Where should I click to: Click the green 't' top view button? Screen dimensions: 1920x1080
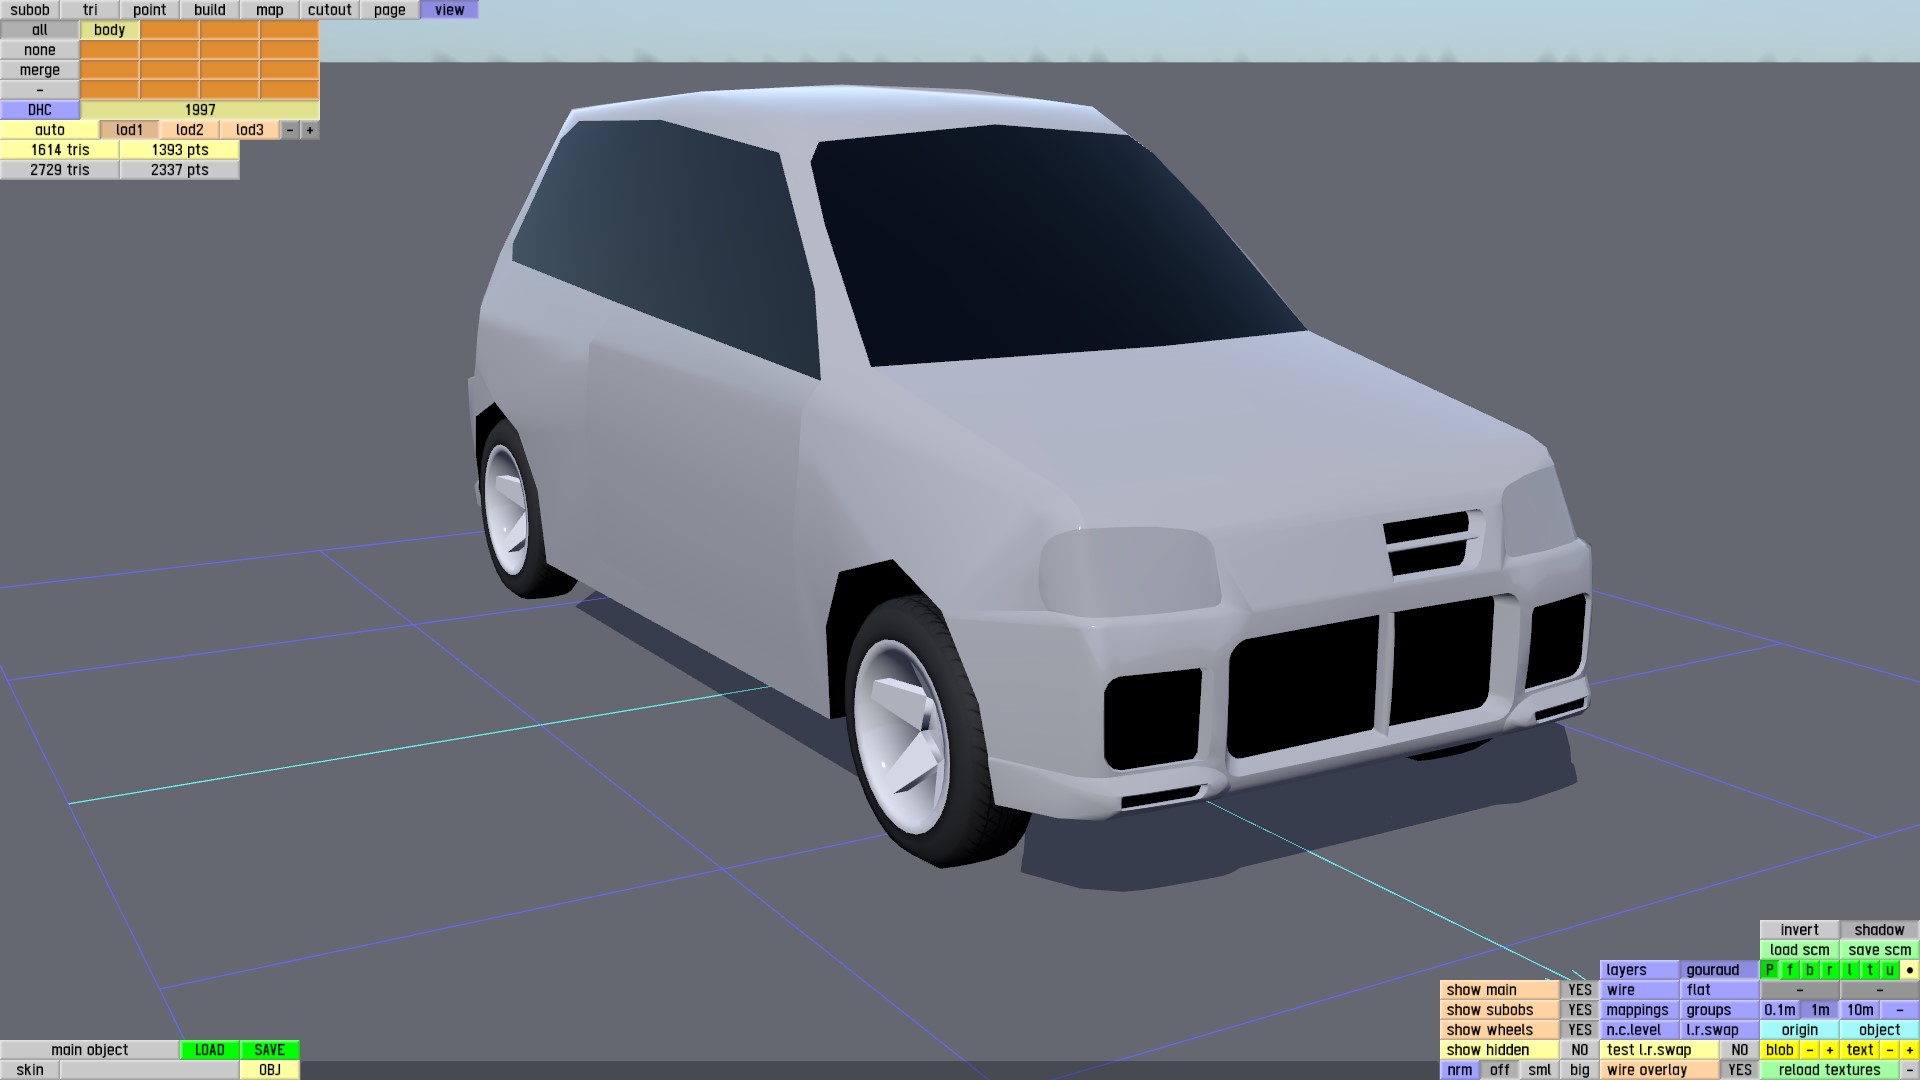(1869, 970)
